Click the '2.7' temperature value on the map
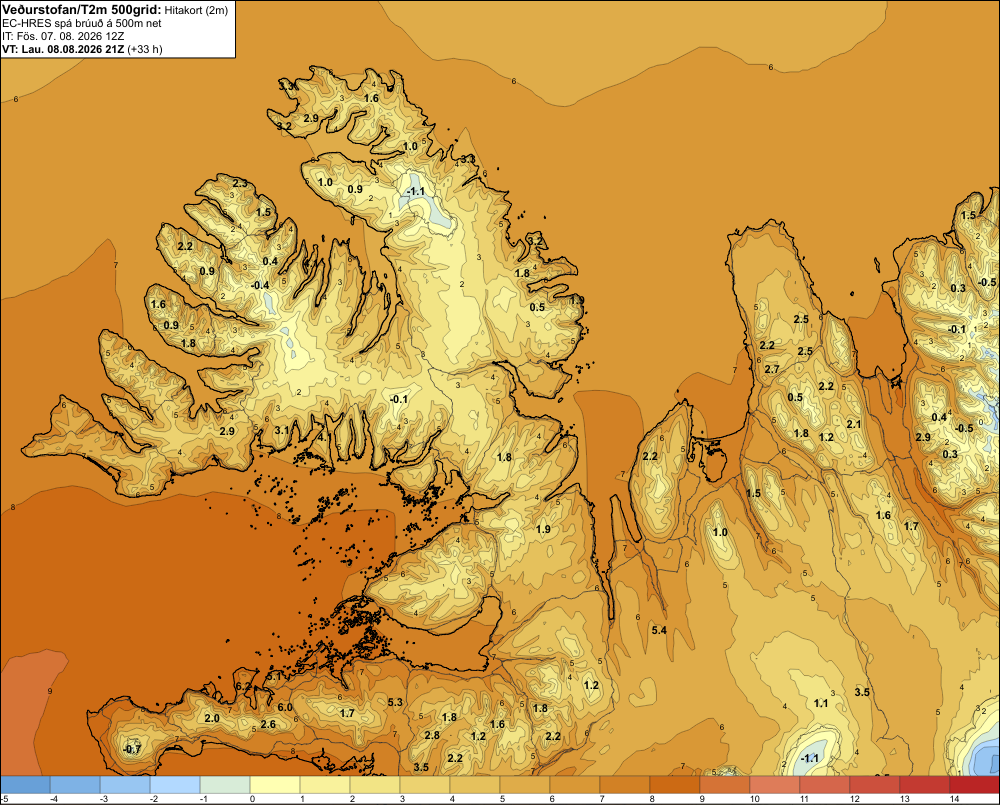Screen dimensions: 1000x805 [x=772, y=369]
